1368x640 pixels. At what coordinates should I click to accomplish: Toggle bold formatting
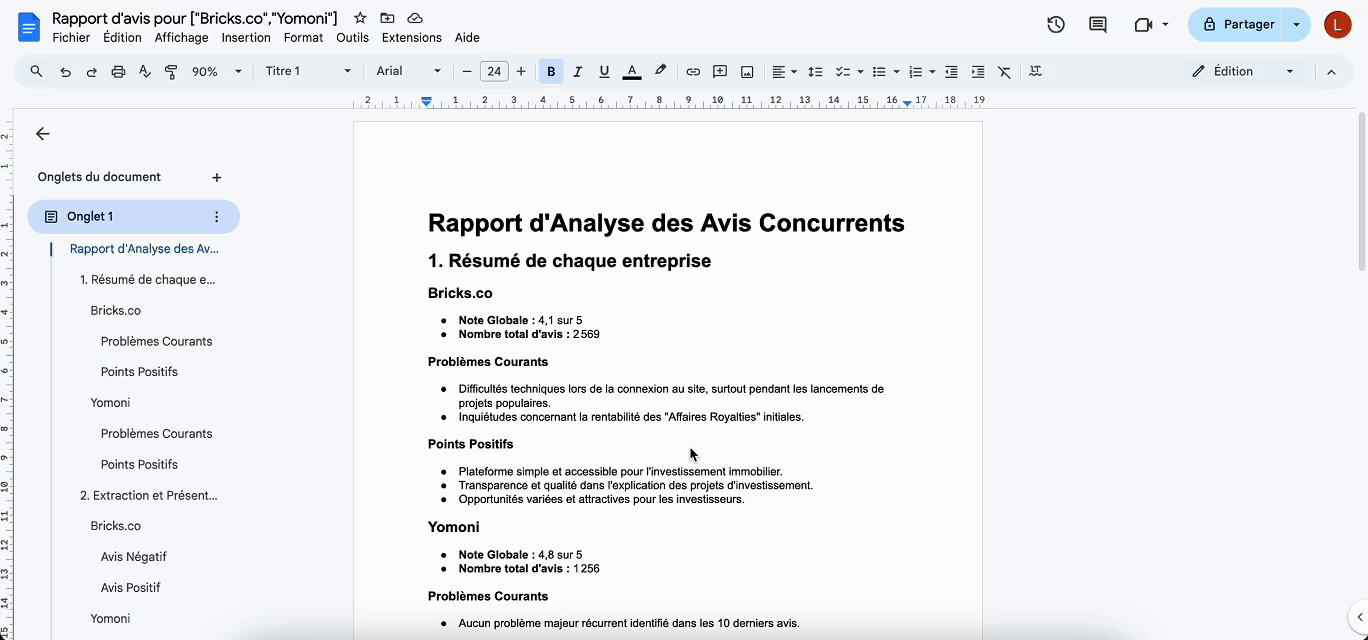pyautogui.click(x=551, y=71)
